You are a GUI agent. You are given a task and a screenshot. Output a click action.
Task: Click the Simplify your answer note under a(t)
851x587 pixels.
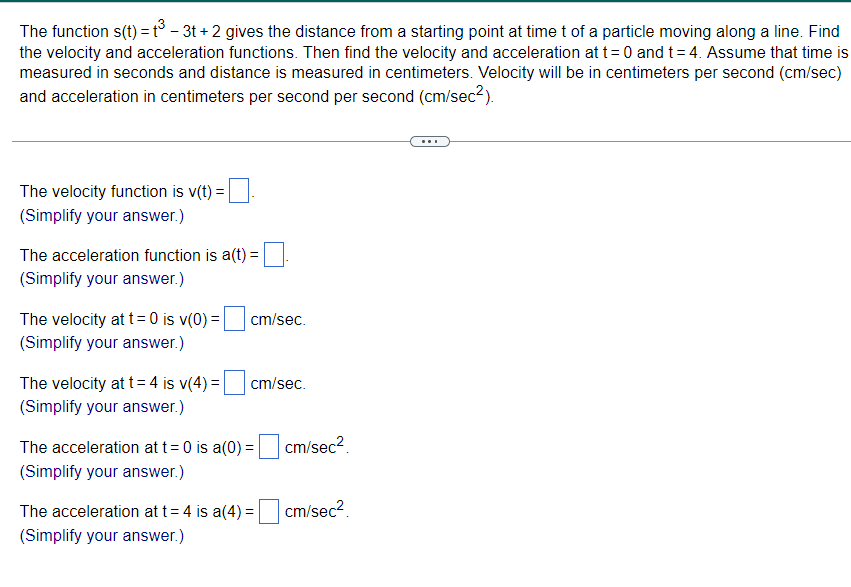[100, 279]
